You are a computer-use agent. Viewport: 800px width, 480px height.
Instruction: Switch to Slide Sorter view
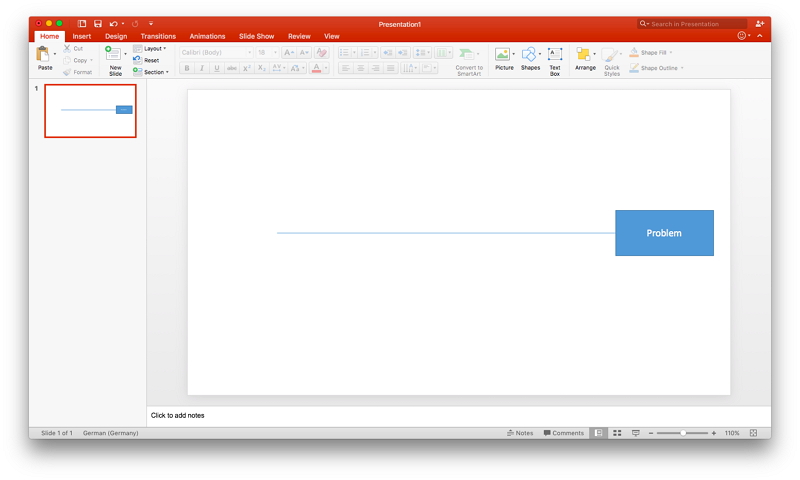[x=617, y=433]
